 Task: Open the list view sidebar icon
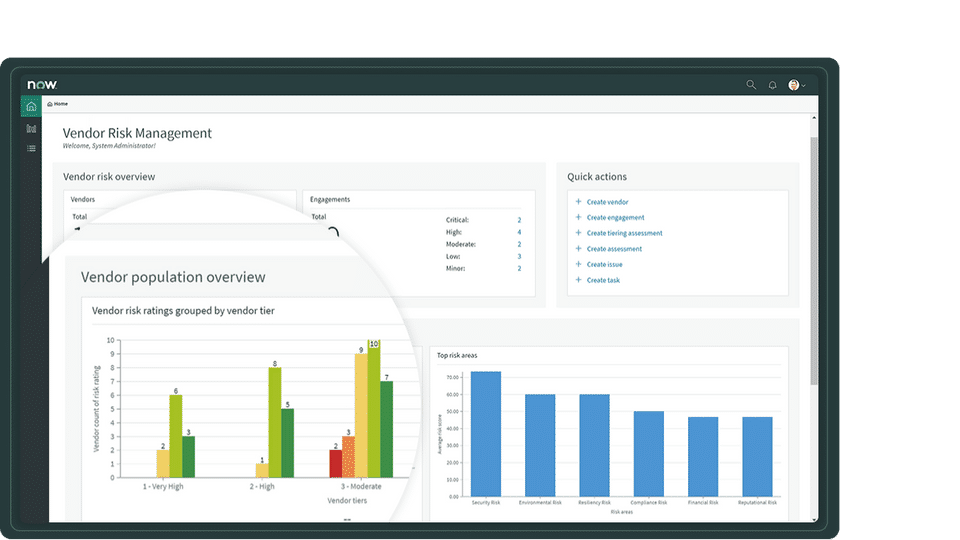31,148
